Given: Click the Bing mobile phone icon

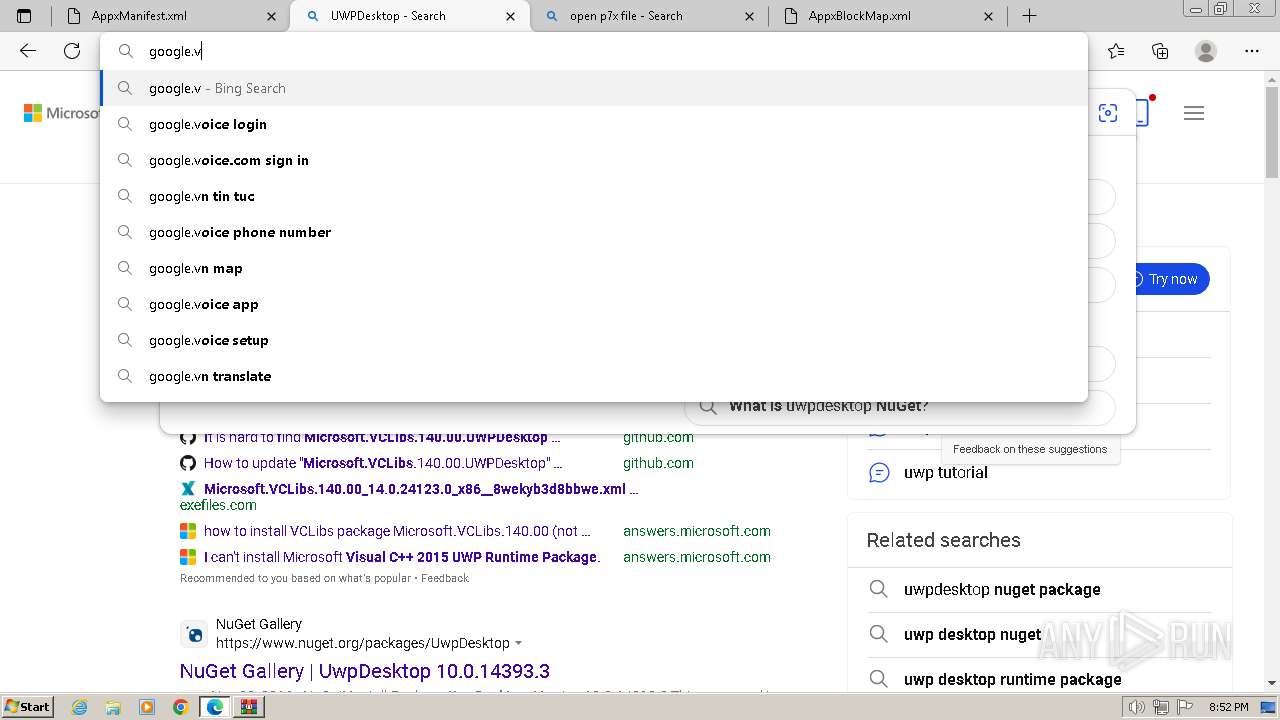Looking at the screenshot, I should coord(1143,113).
